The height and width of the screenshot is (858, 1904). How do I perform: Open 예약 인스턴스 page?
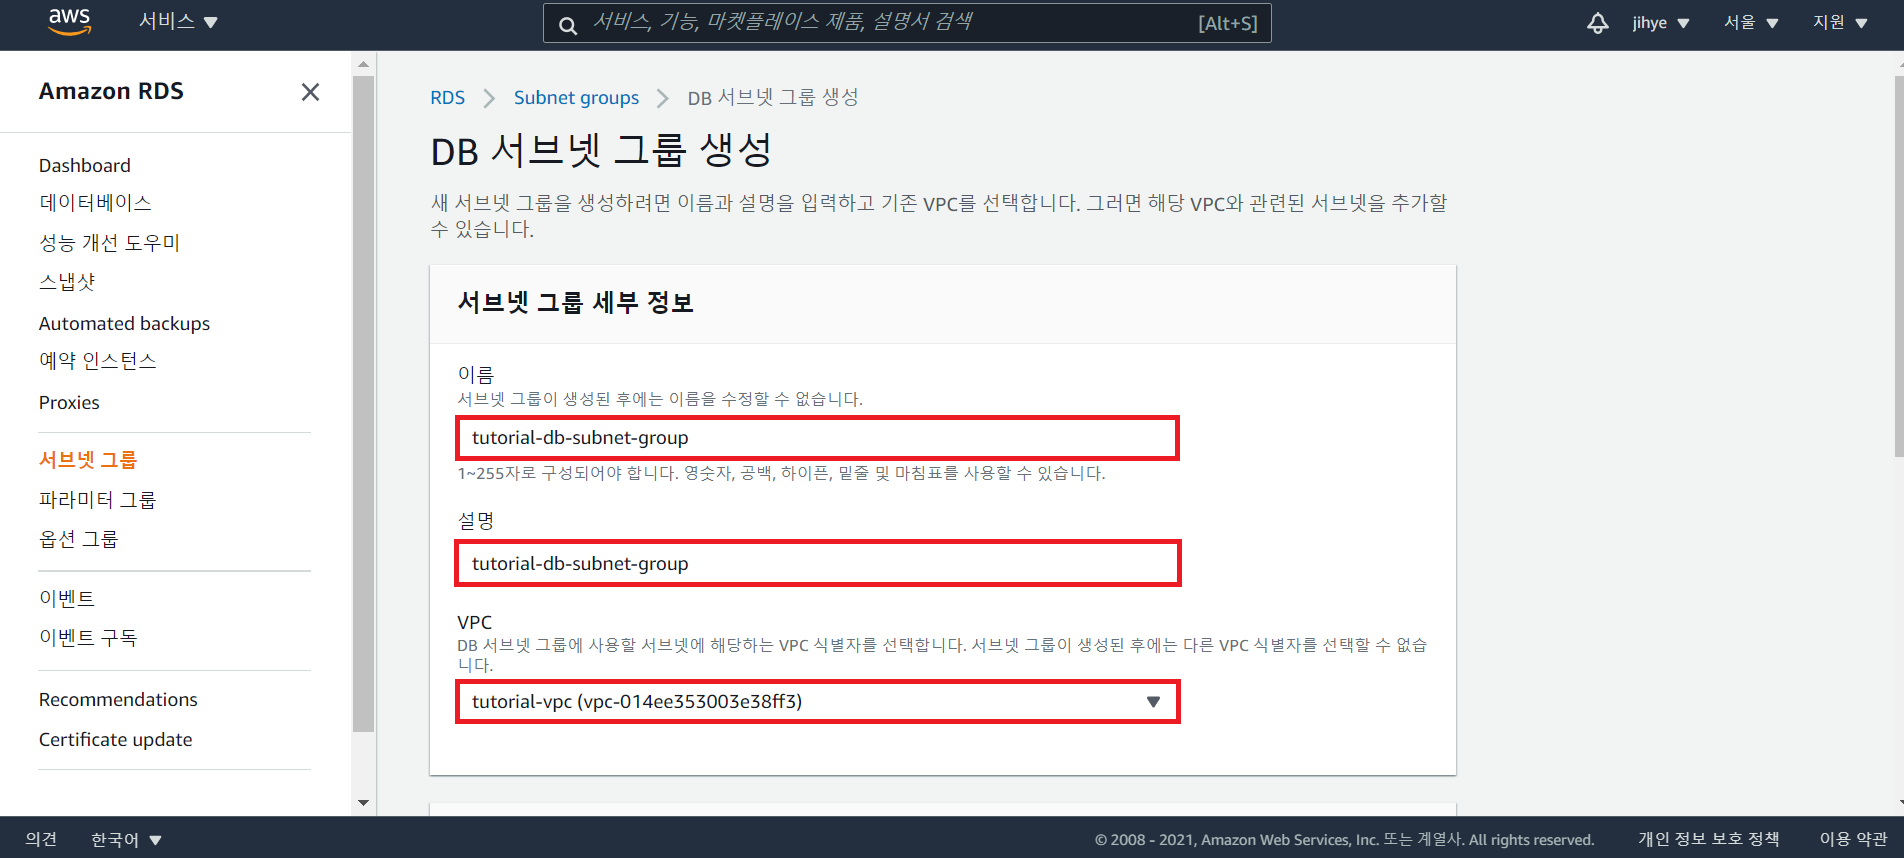98,361
